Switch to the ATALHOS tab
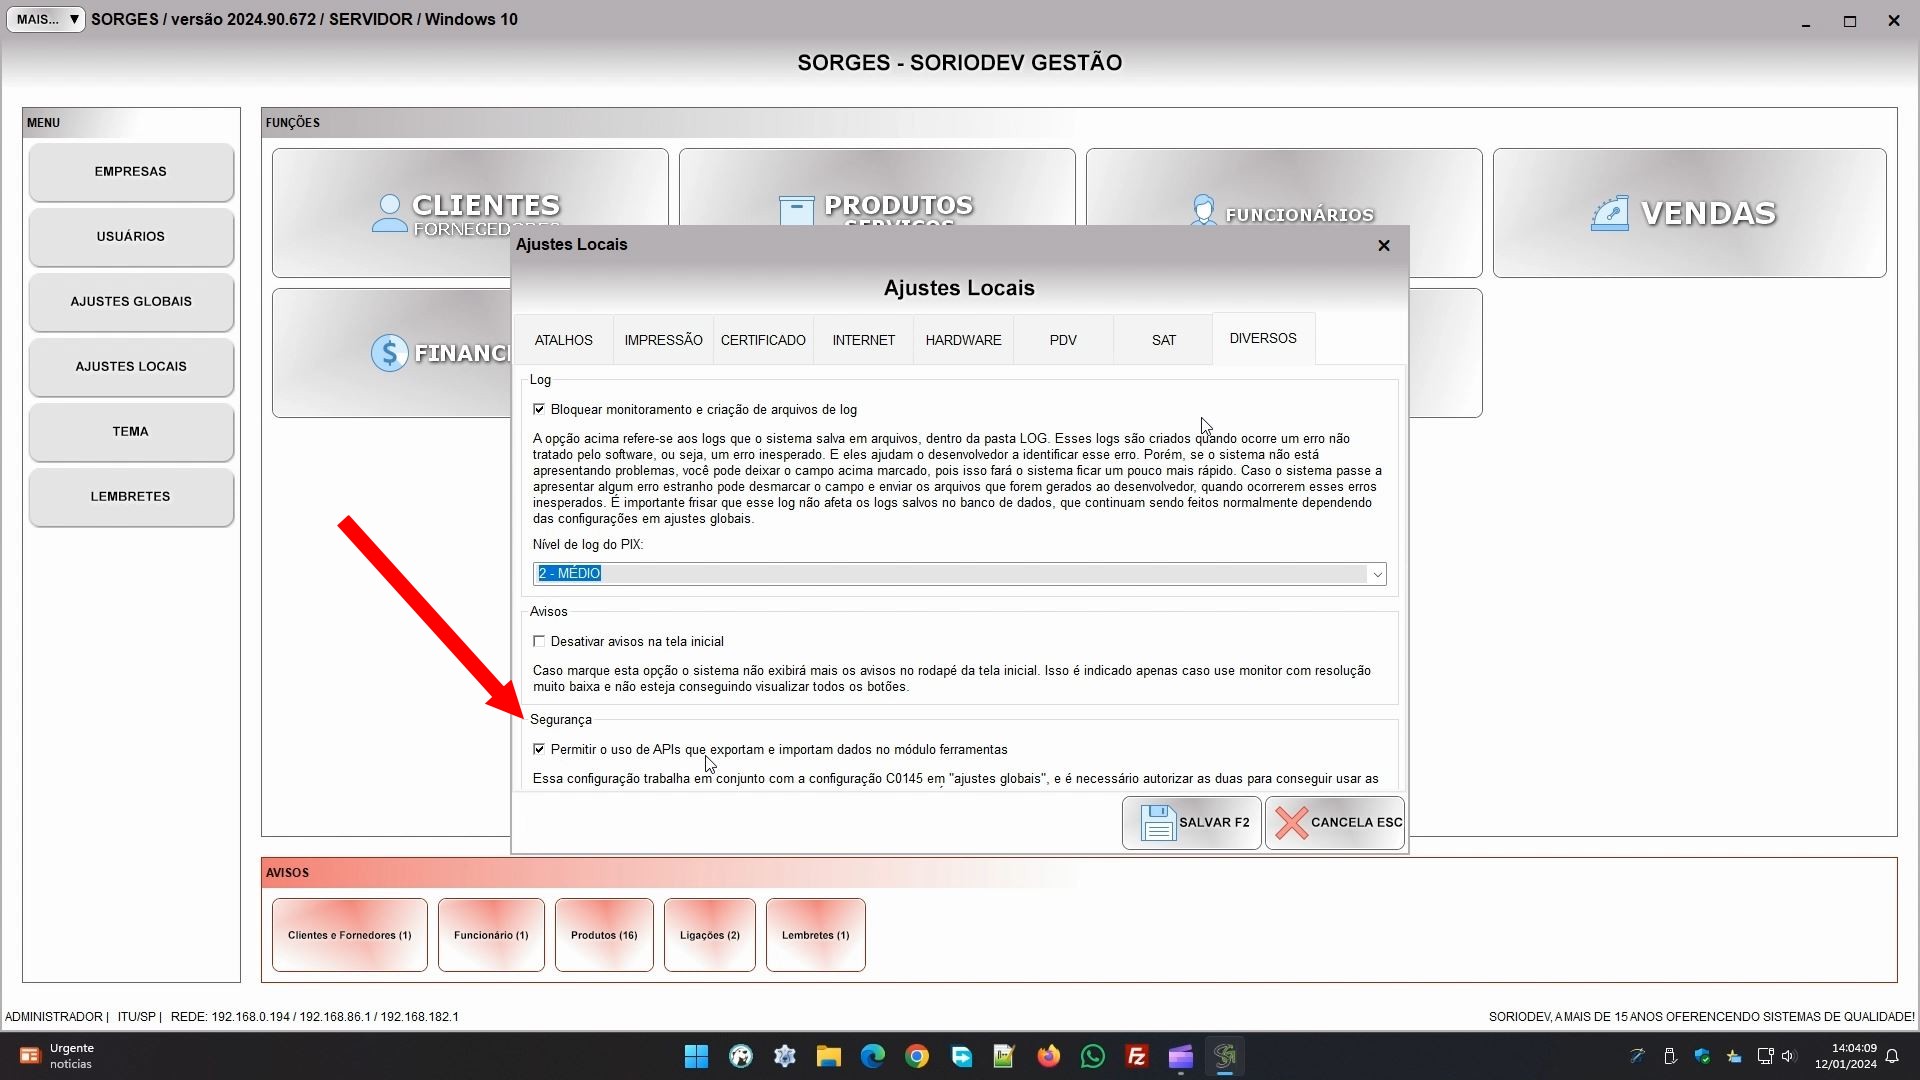 (x=563, y=340)
